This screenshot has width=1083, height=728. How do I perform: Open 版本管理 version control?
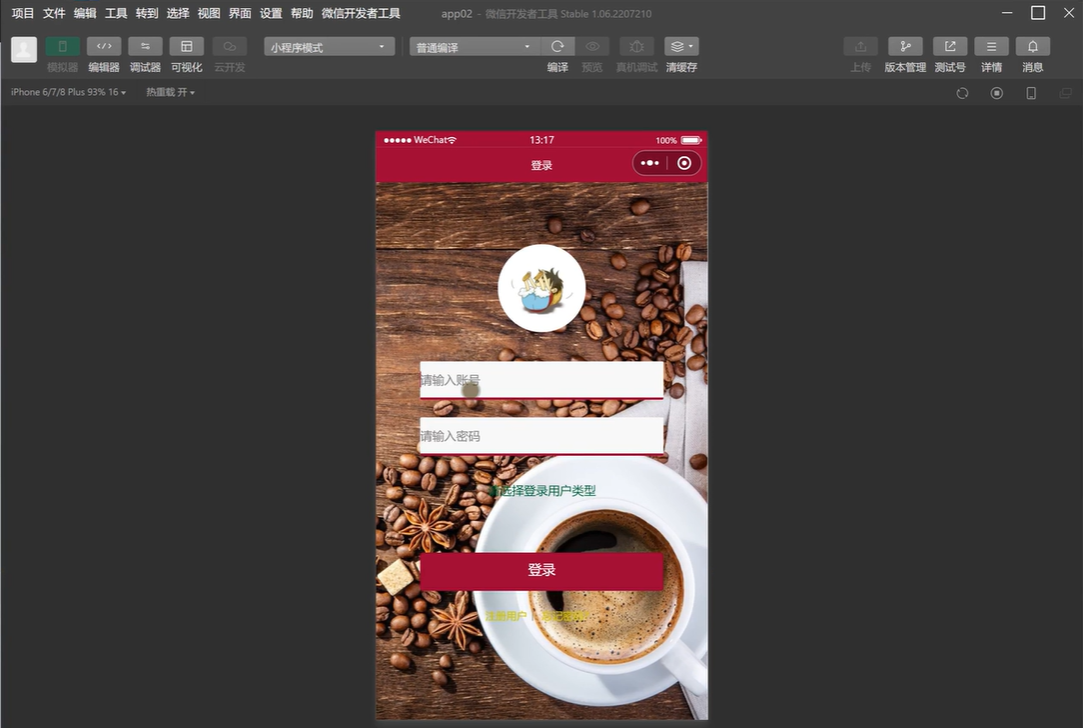905,47
